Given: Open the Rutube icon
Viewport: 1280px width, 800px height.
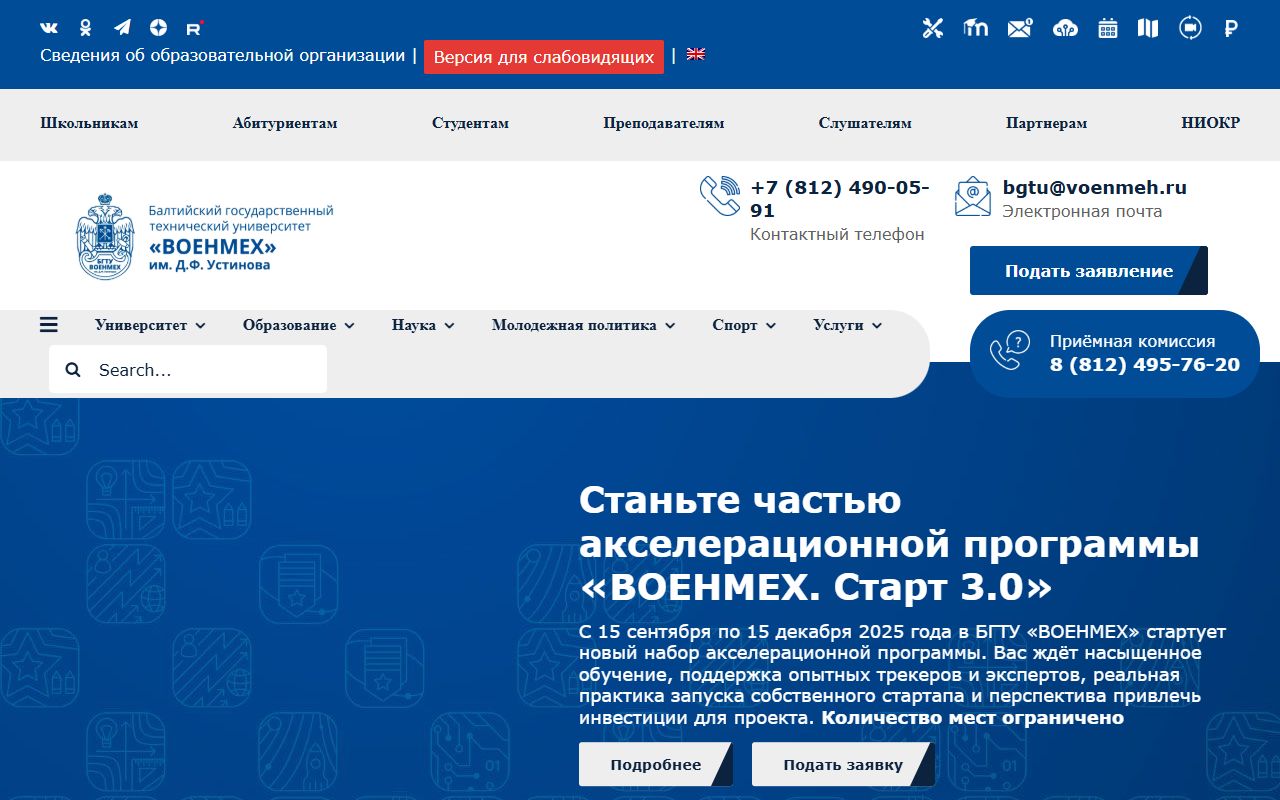Looking at the screenshot, I should (x=194, y=28).
